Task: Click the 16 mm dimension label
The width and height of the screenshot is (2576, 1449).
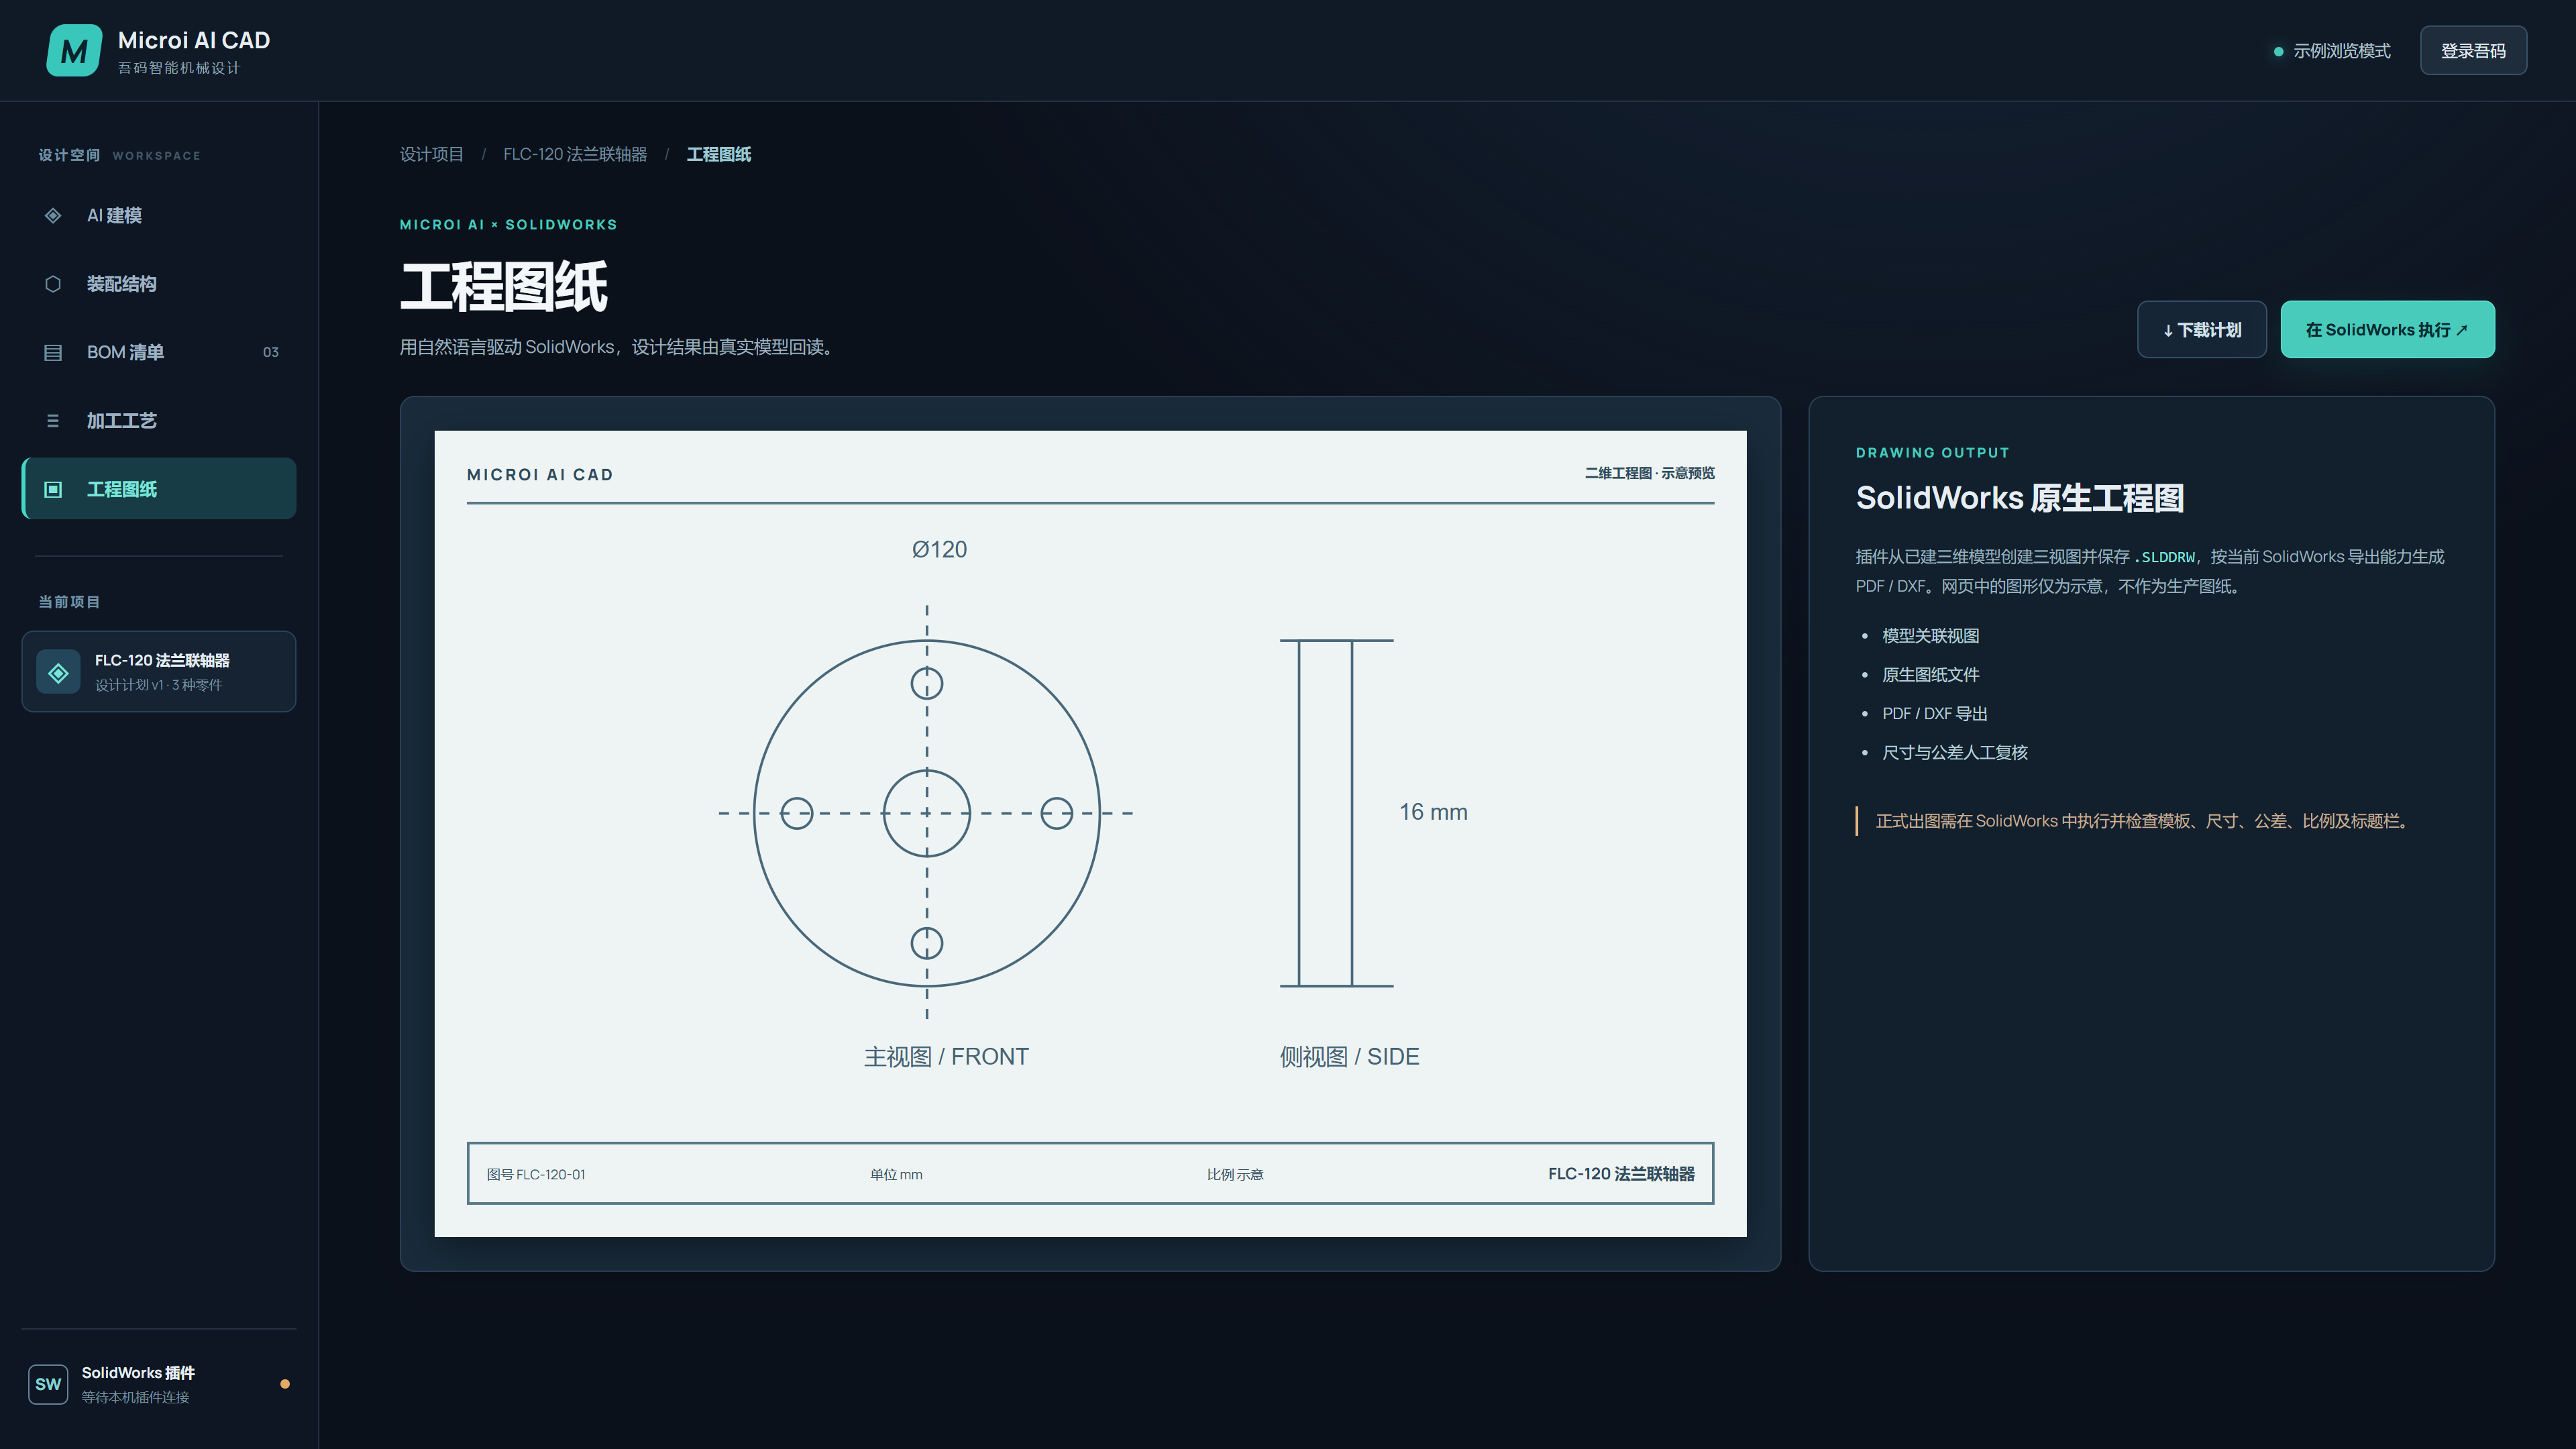Action: 1433,812
